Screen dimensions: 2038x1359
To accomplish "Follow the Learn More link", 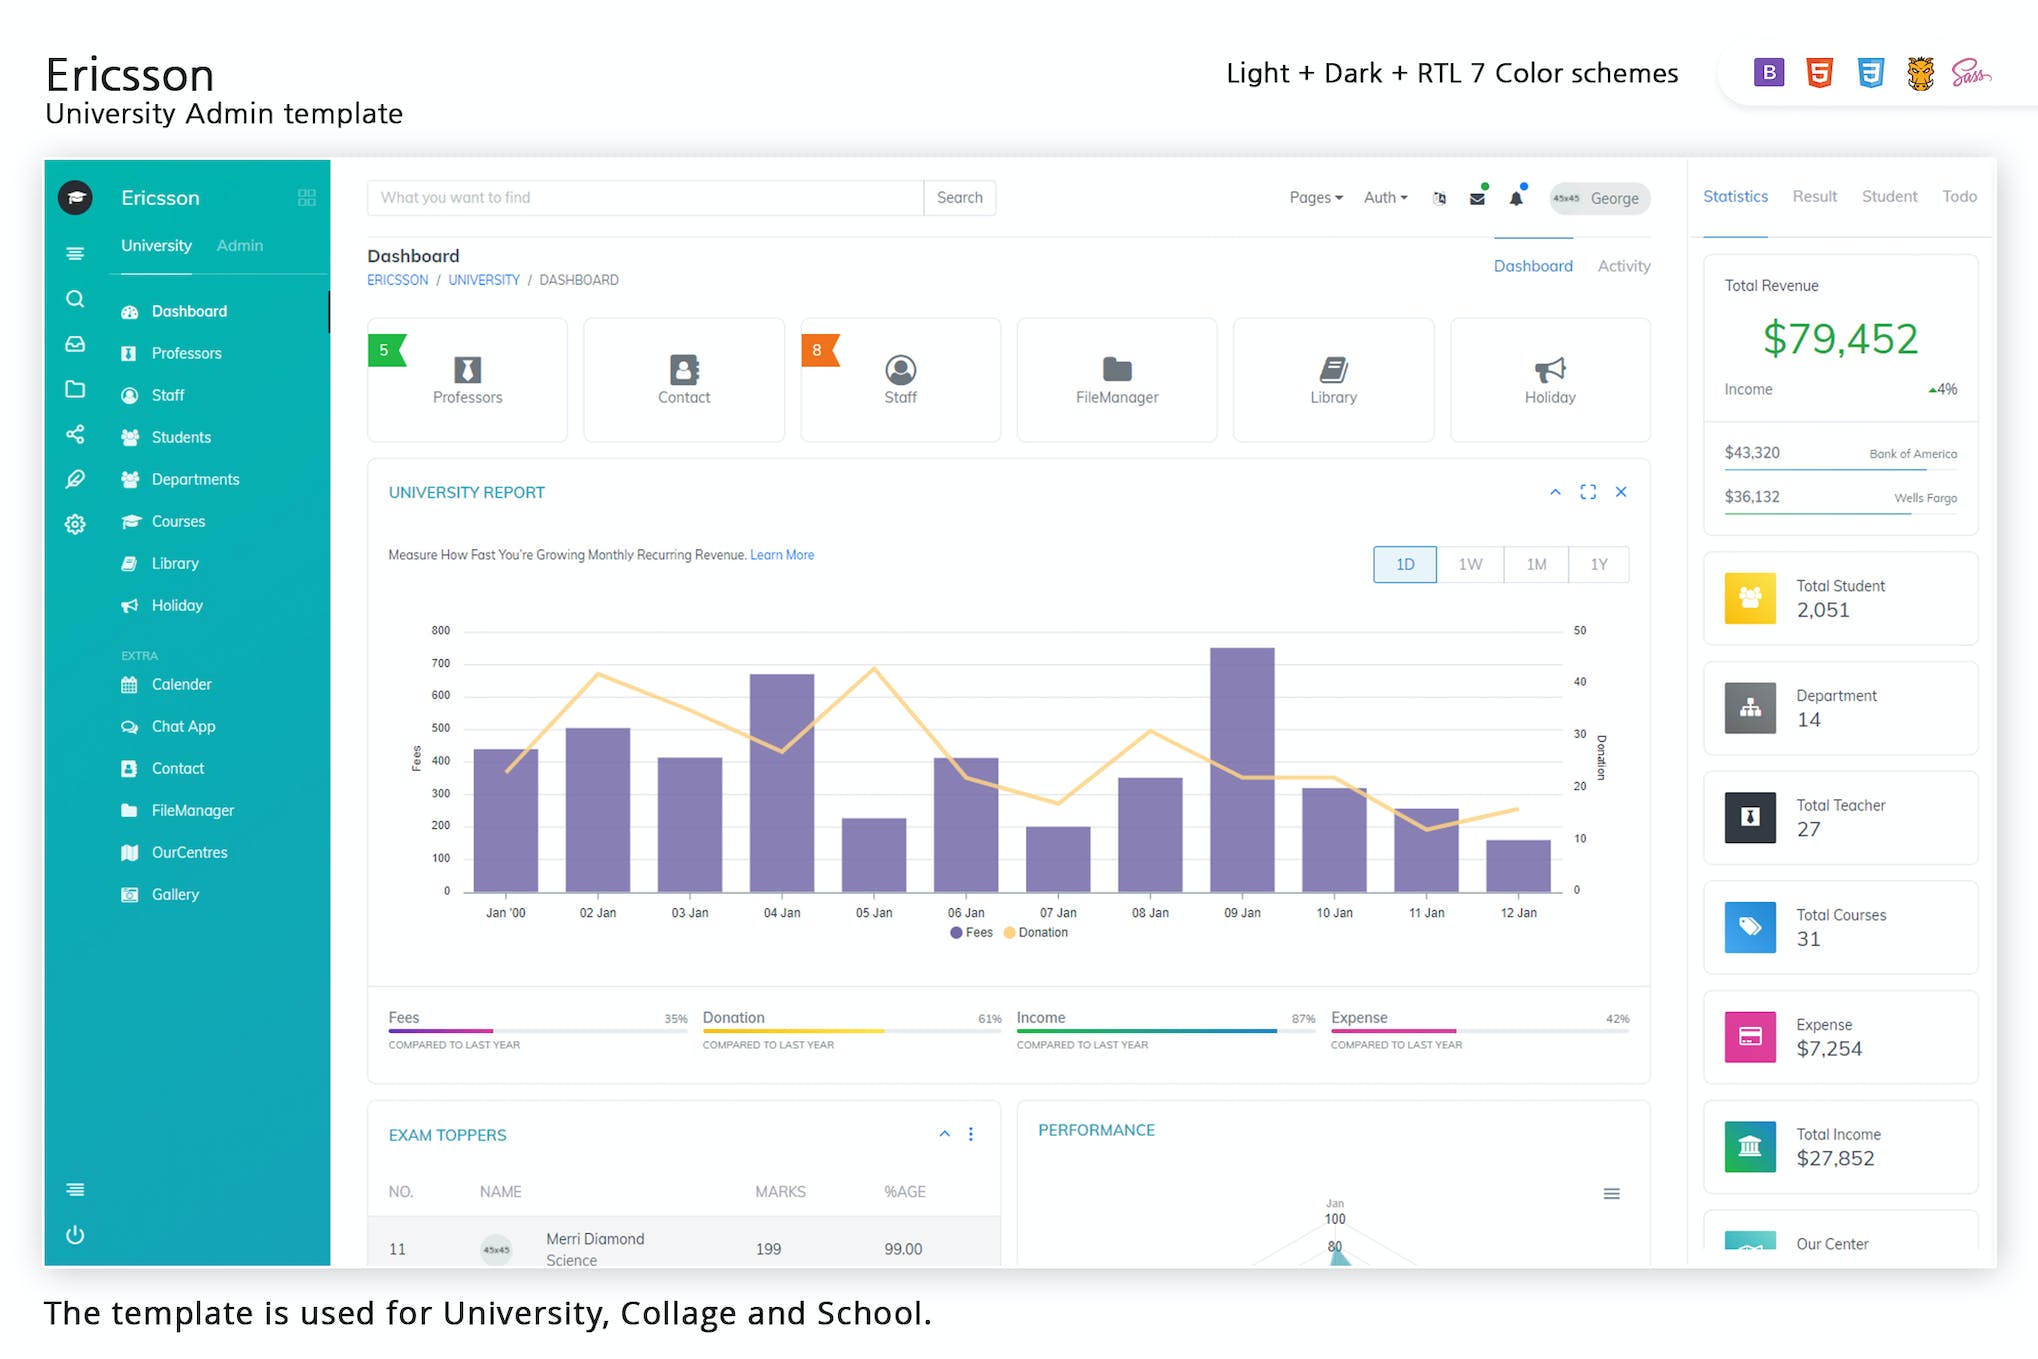I will tap(782, 555).
